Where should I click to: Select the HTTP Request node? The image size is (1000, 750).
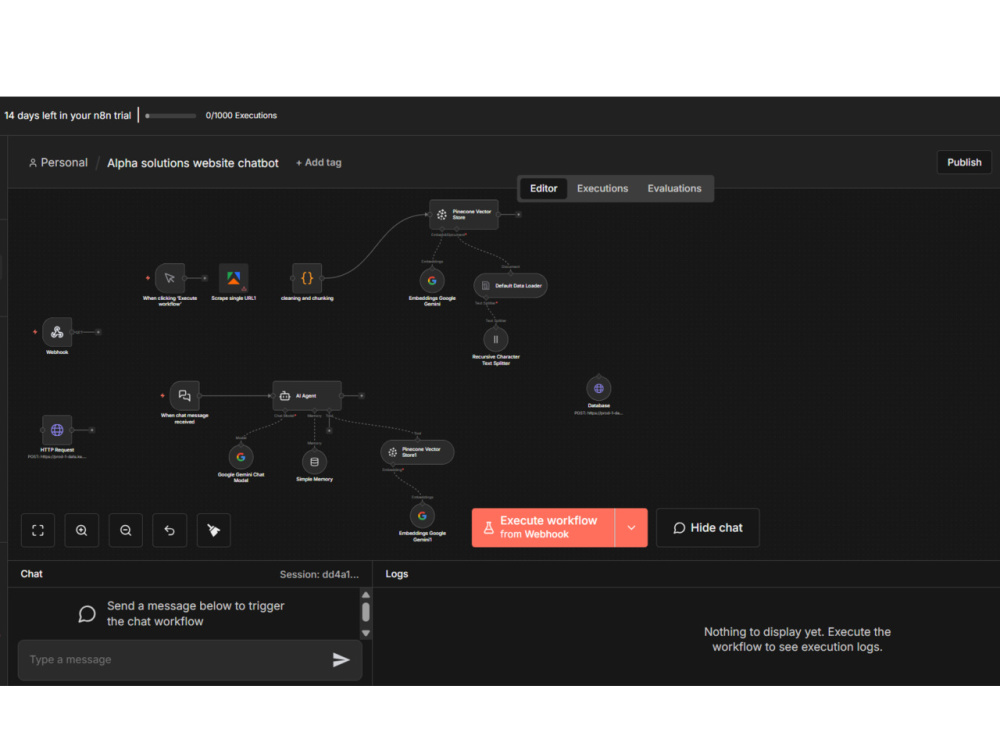coord(57,430)
